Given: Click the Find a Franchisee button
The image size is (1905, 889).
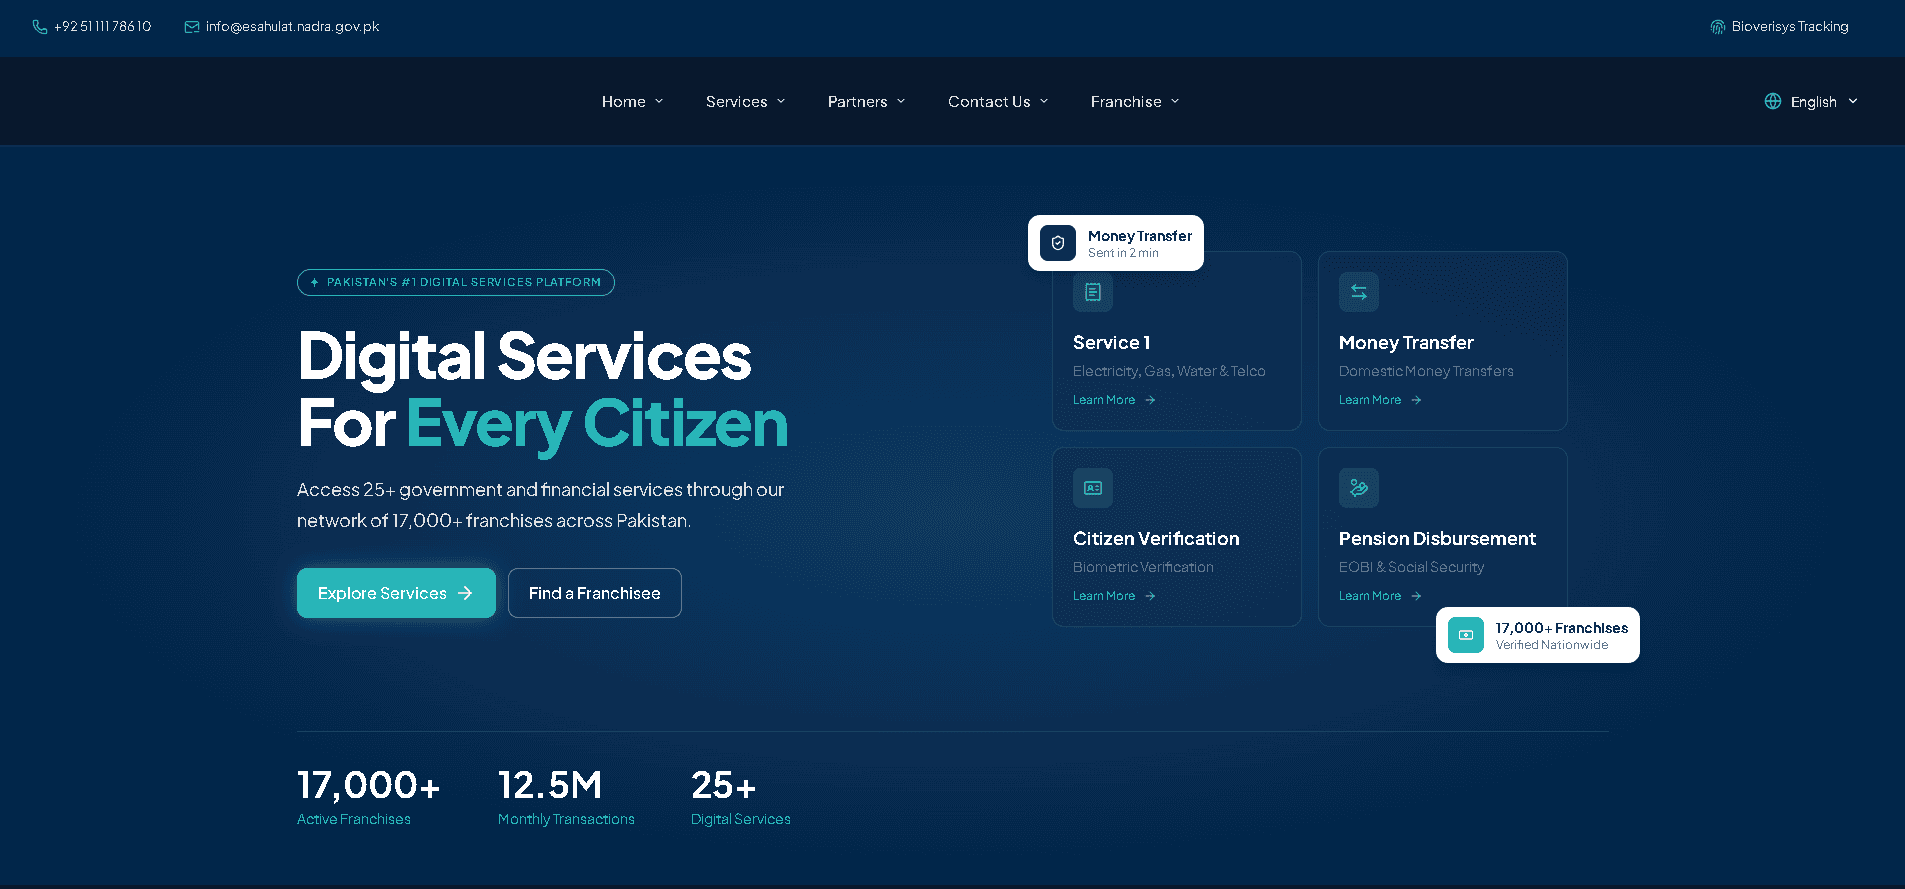Looking at the screenshot, I should [595, 593].
